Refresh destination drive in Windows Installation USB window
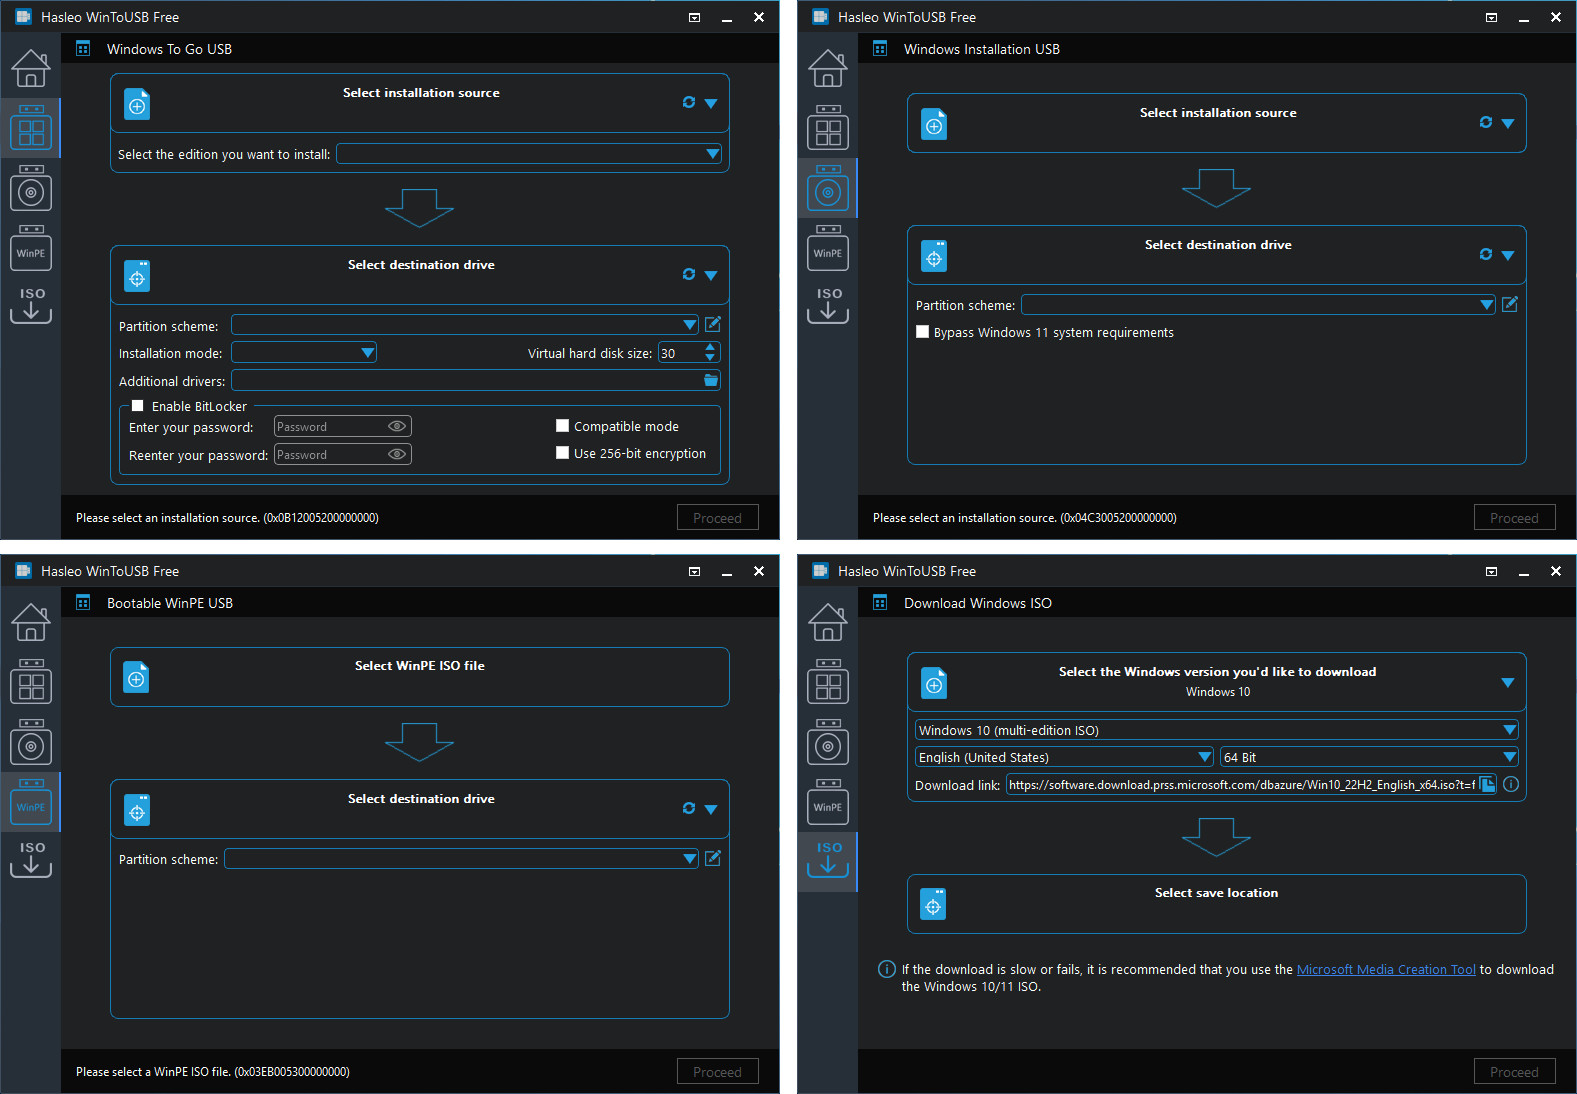Image resolution: width=1577 pixels, height=1094 pixels. (x=1486, y=254)
